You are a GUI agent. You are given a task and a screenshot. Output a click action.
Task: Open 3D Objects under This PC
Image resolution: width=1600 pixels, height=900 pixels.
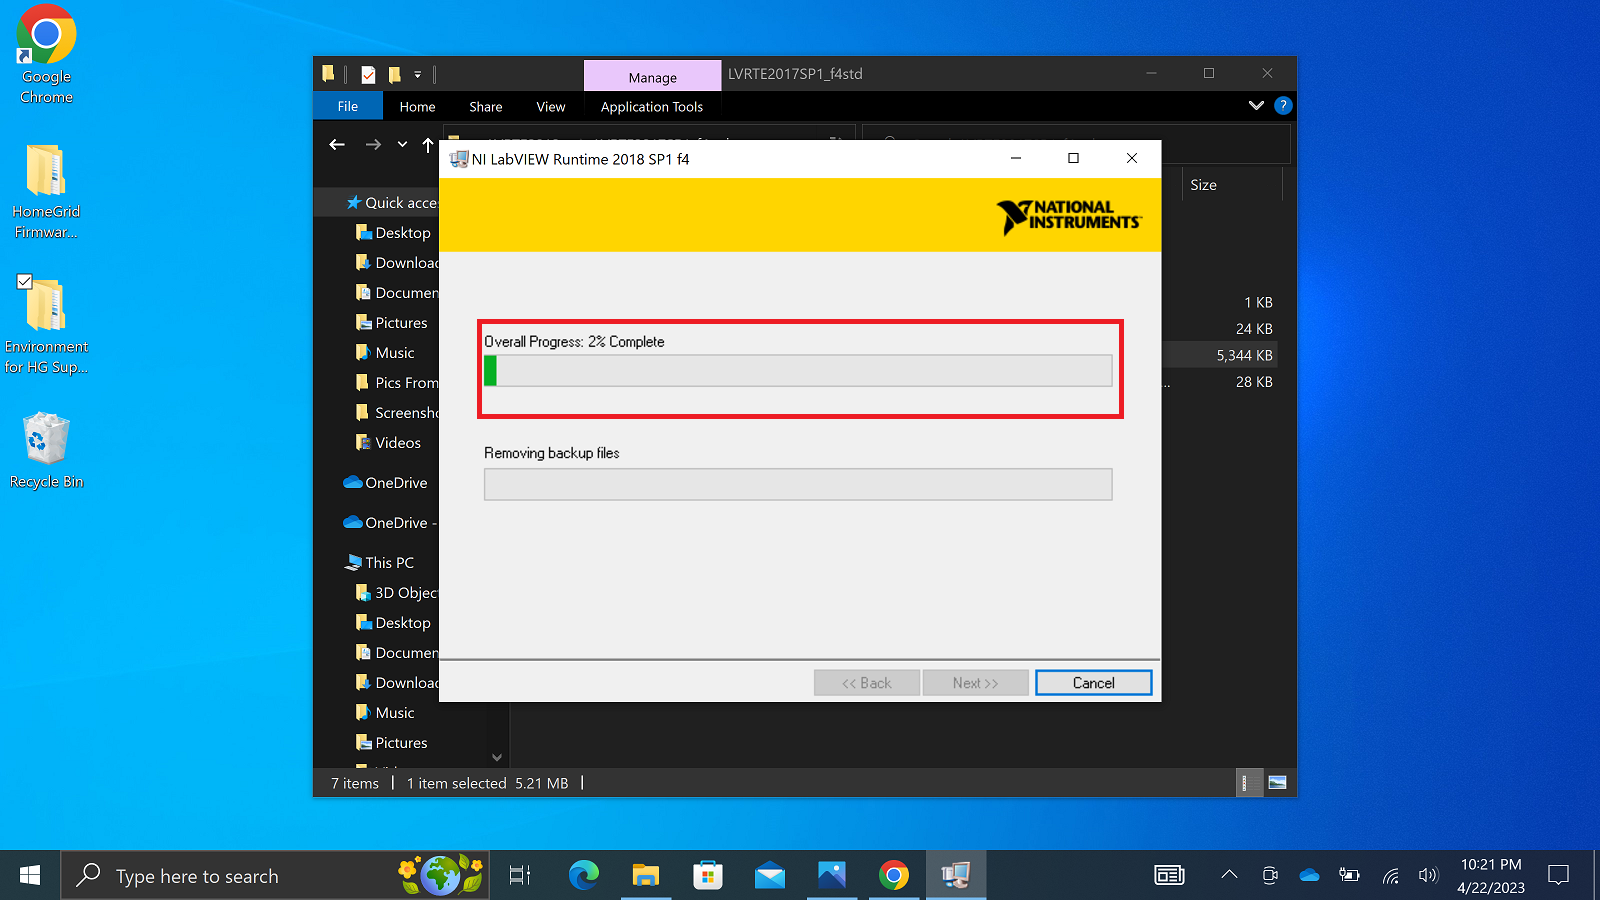397,592
